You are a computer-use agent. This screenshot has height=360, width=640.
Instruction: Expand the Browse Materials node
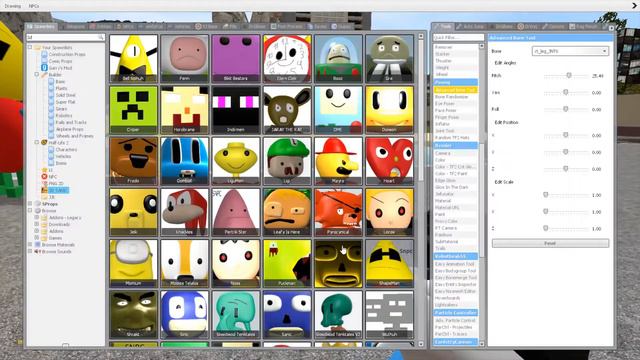(30, 244)
